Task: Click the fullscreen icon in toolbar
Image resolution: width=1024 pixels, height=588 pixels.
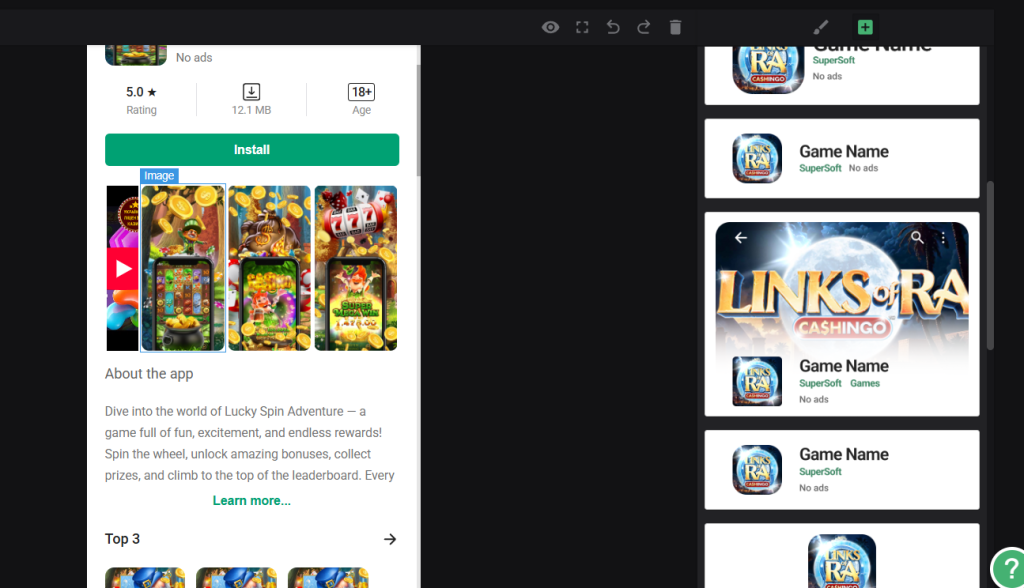Action: pyautogui.click(x=582, y=27)
